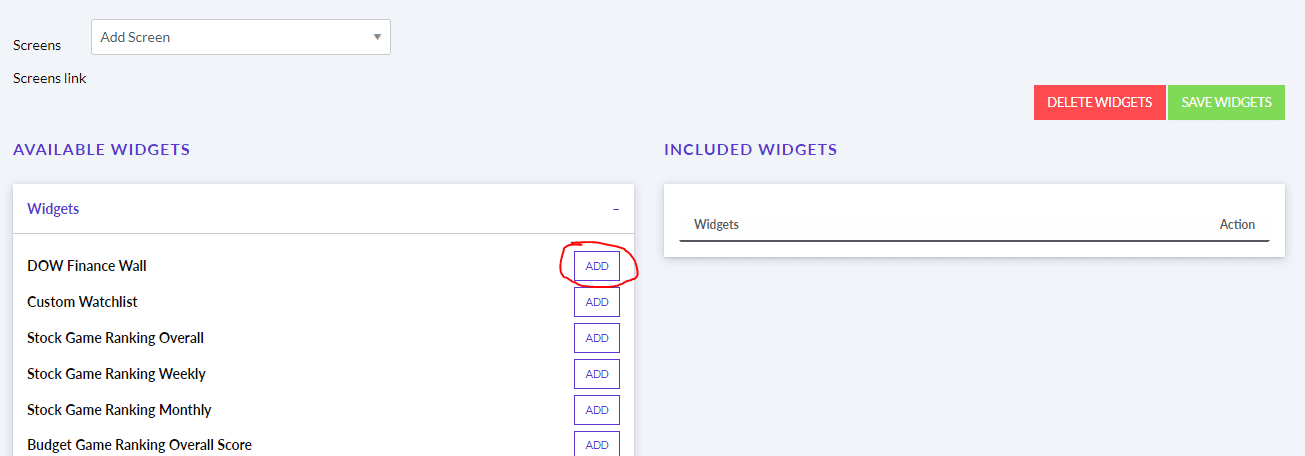Screen dimensions: 1305x456
Task: Add the Custom Watchlist widget
Action: [x=597, y=302]
